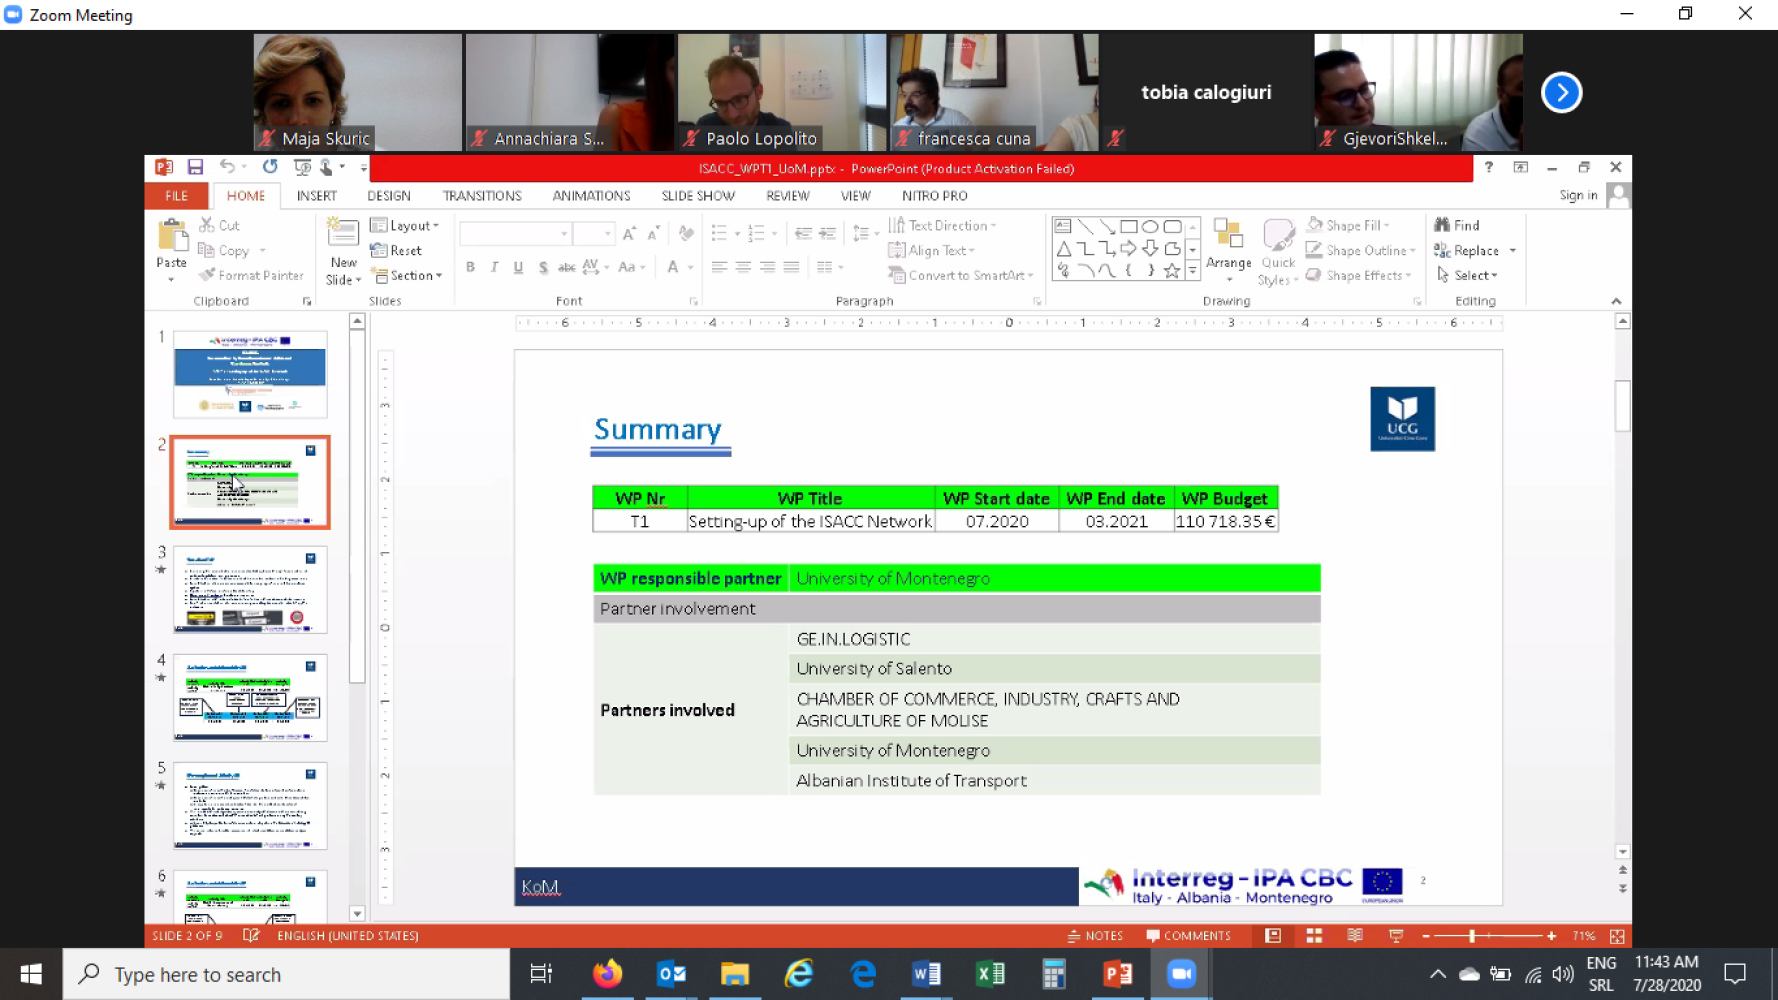Click the New Slide icon
1778x1000 pixels.
click(x=343, y=236)
